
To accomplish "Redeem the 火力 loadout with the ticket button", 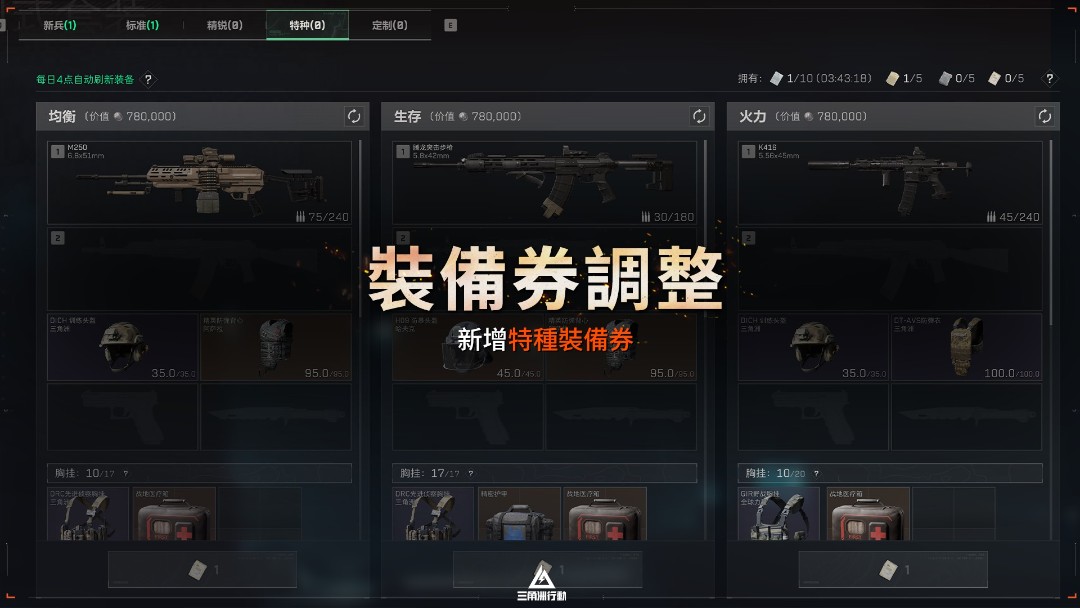I will coord(893,569).
